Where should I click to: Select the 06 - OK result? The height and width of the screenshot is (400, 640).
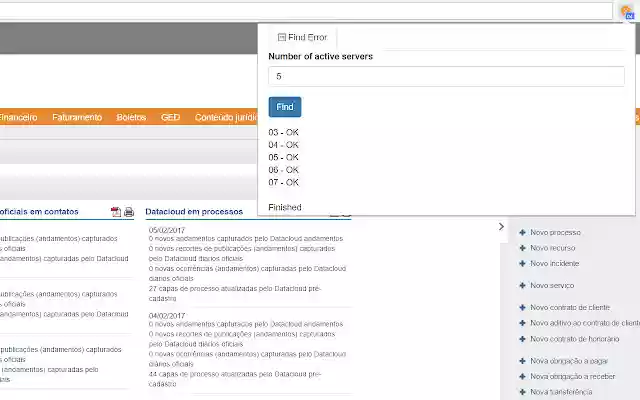tap(283, 170)
